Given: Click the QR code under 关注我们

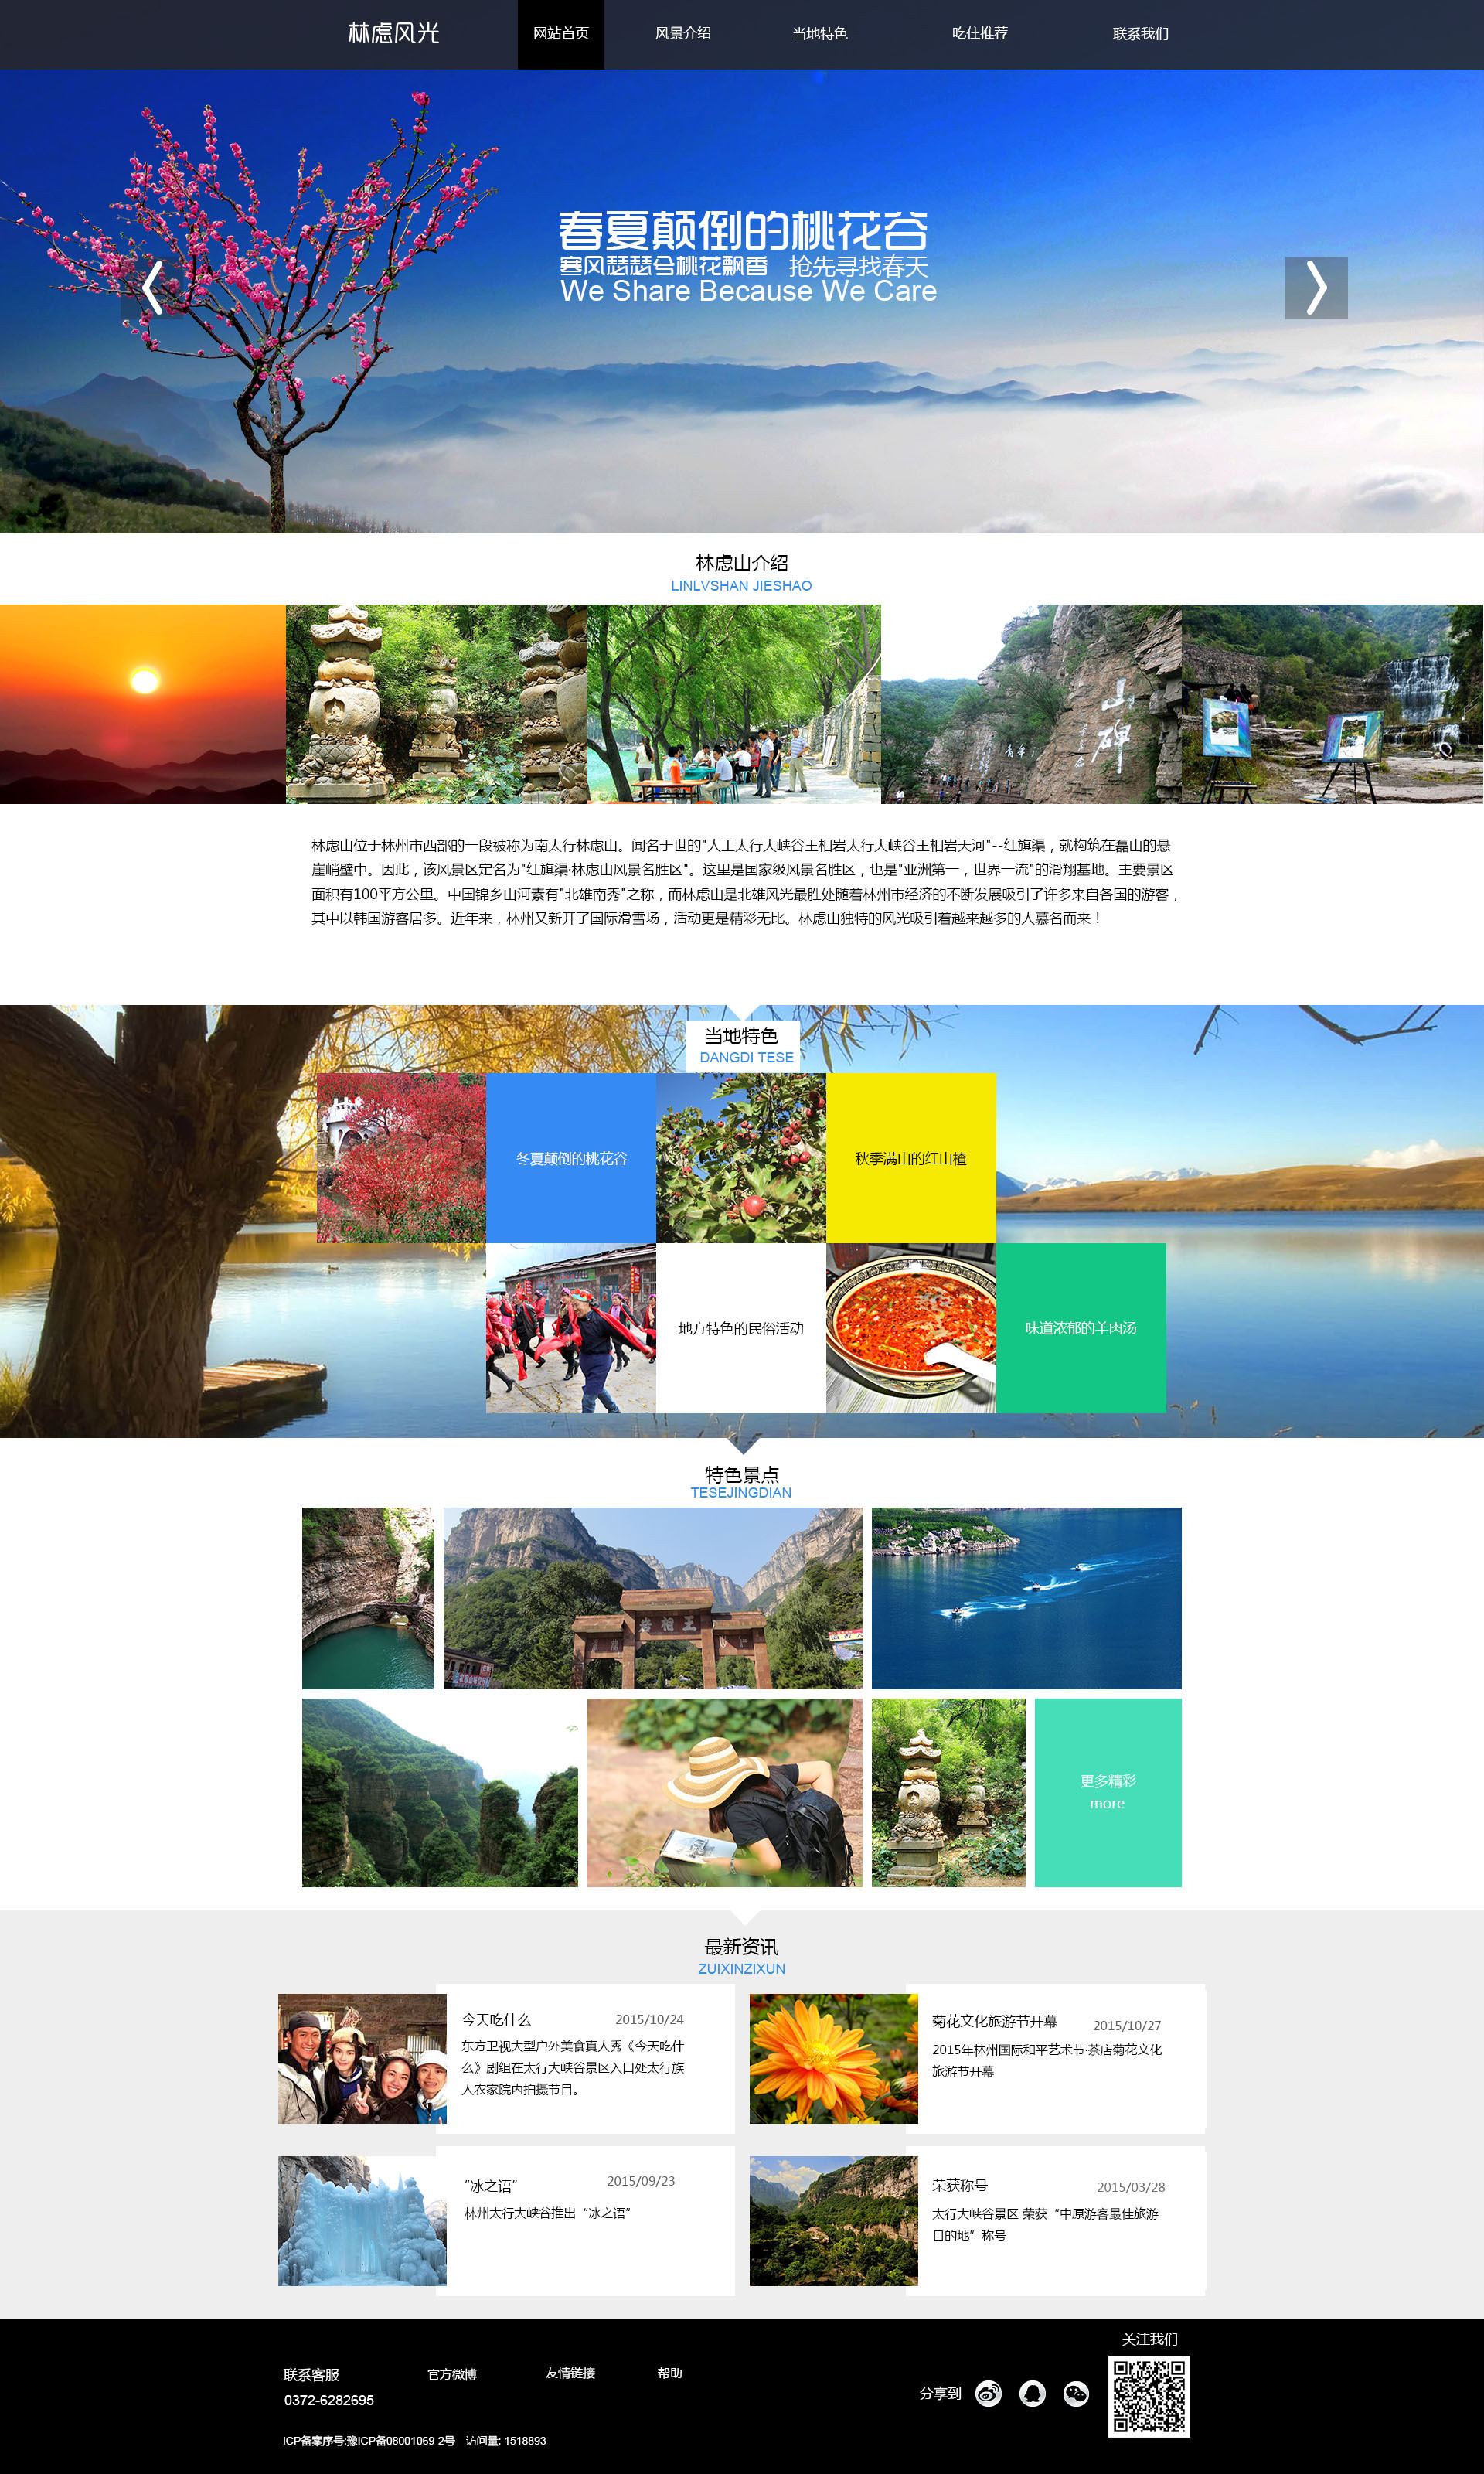Looking at the screenshot, I should (1149, 2396).
